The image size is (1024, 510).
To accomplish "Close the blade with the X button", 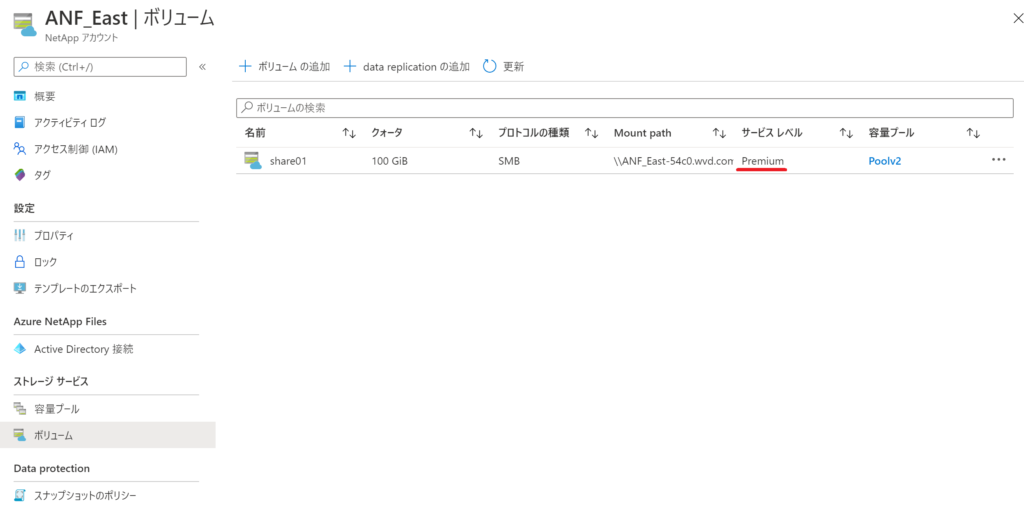I will click(x=1017, y=18).
